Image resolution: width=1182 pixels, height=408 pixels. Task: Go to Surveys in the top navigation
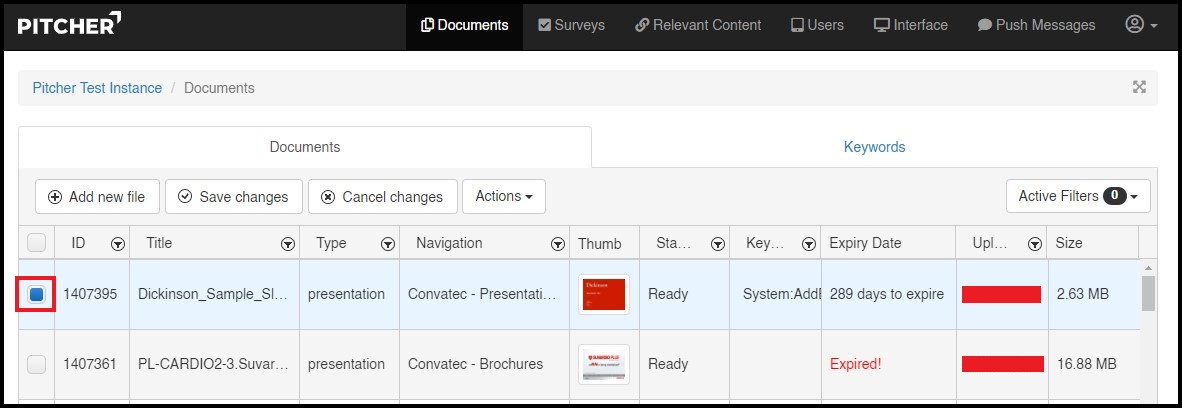pos(571,25)
